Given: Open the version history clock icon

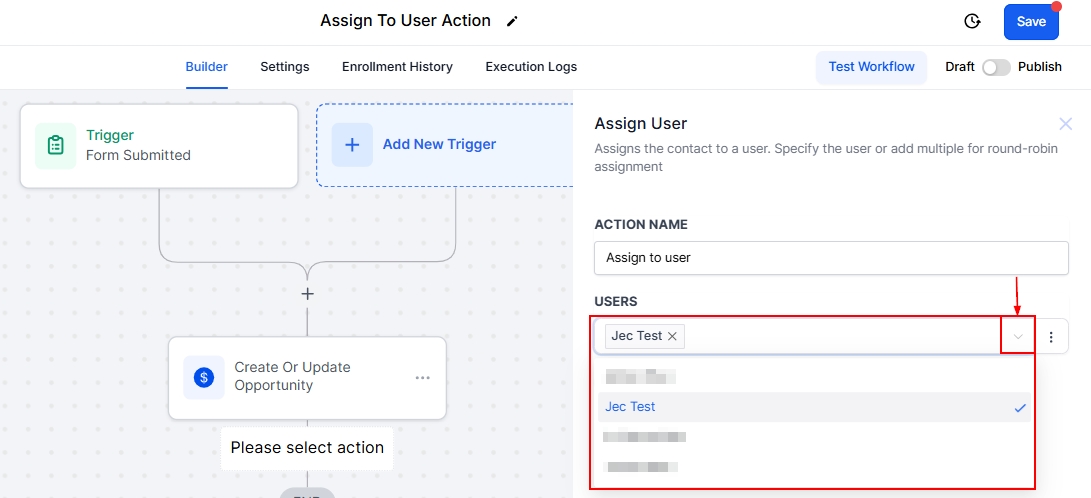Looking at the screenshot, I should (971, 21).
